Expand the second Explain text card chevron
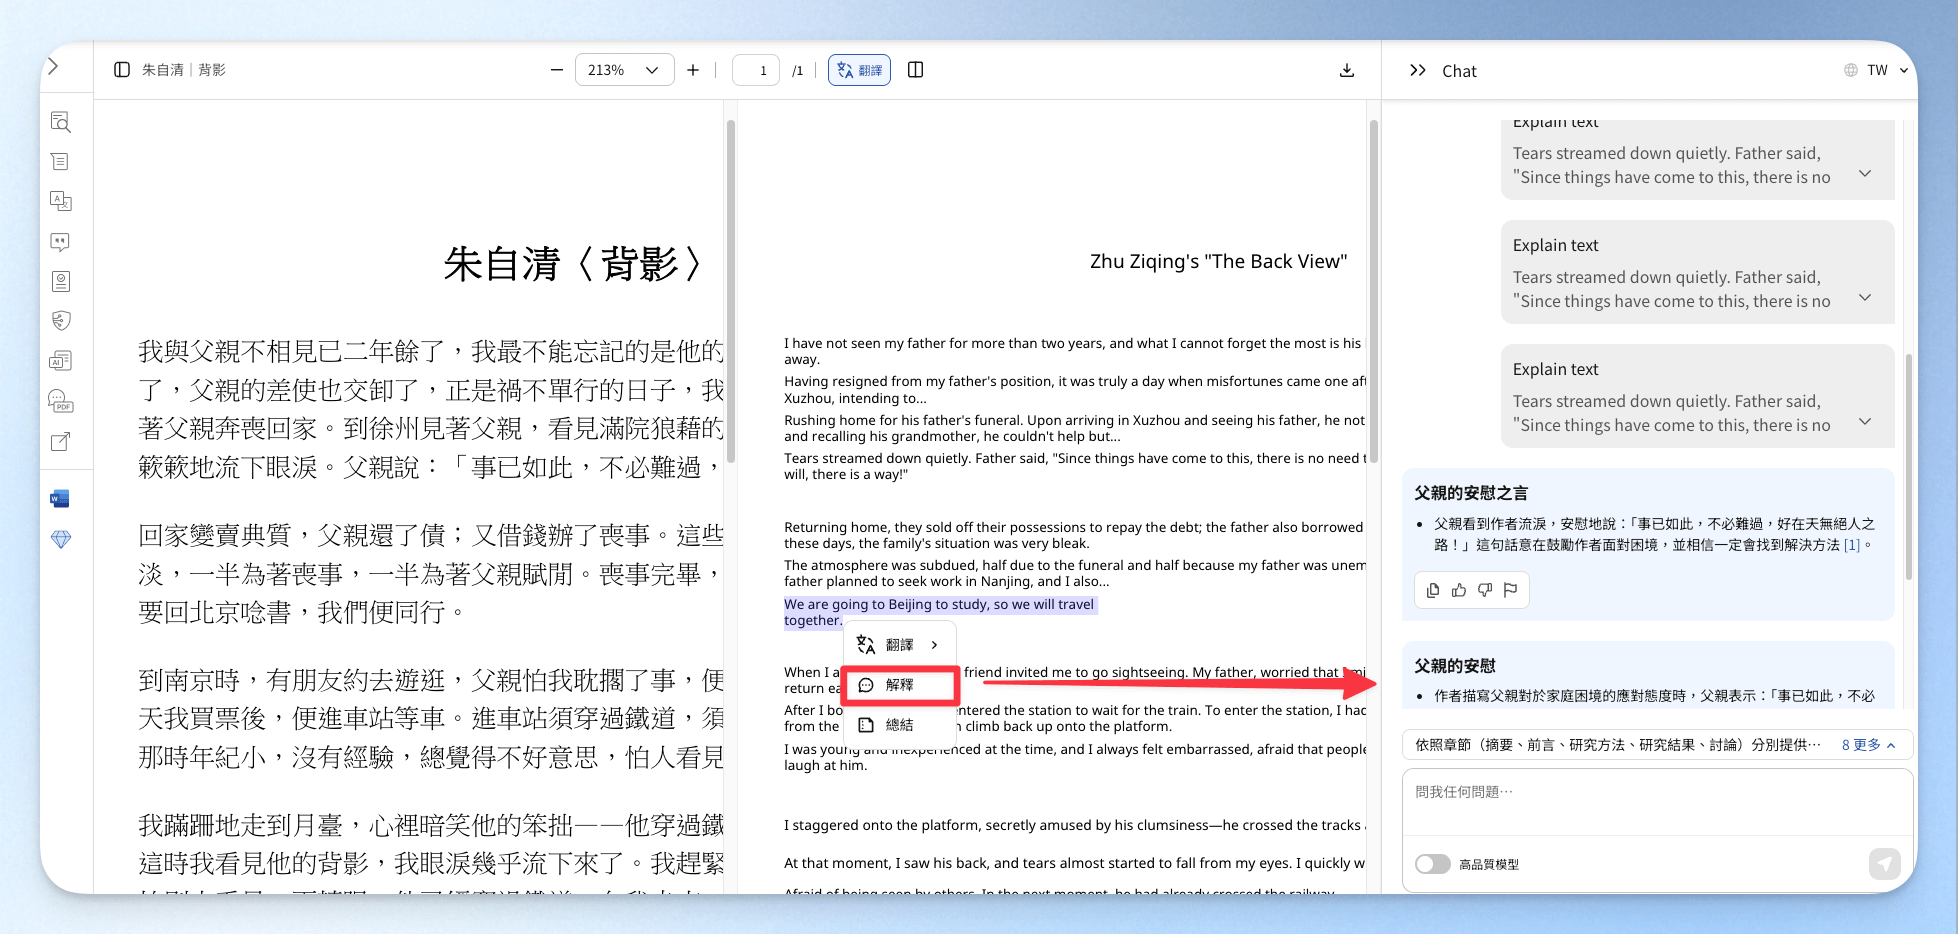Screen dimensions: 1958x934 tap(1865, 298)
